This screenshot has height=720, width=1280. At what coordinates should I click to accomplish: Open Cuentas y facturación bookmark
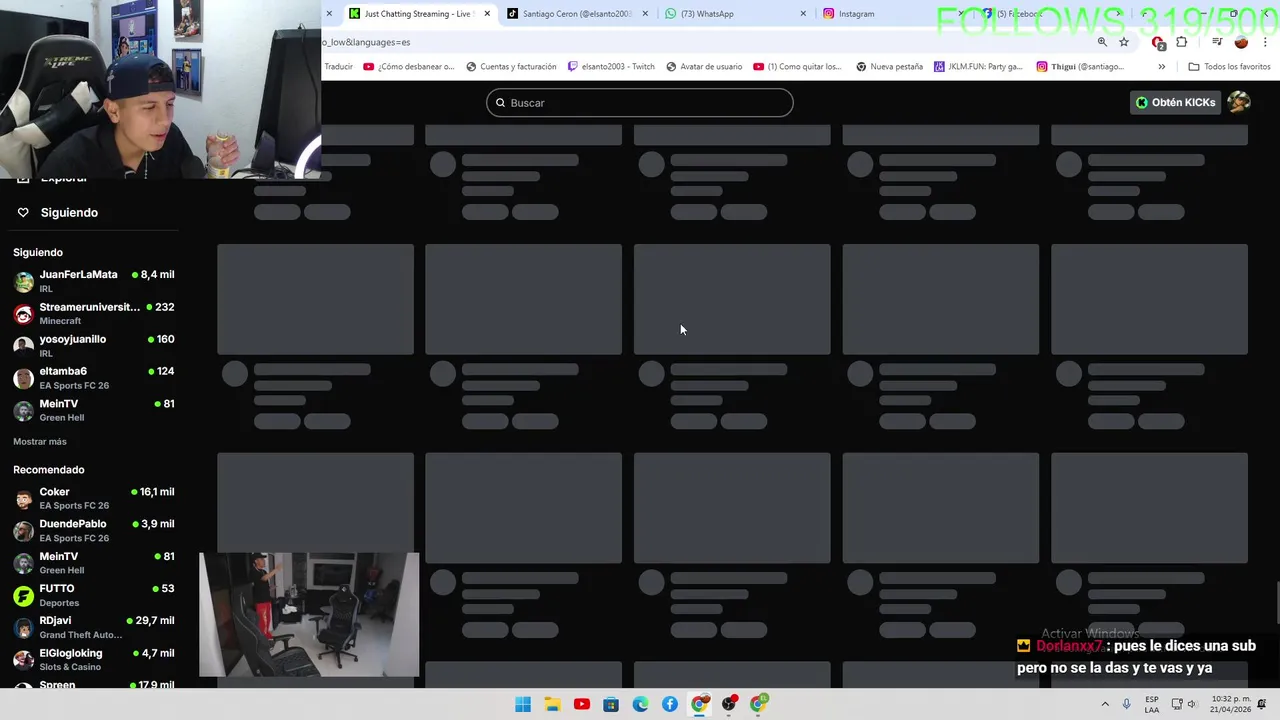tap(511, 67)
